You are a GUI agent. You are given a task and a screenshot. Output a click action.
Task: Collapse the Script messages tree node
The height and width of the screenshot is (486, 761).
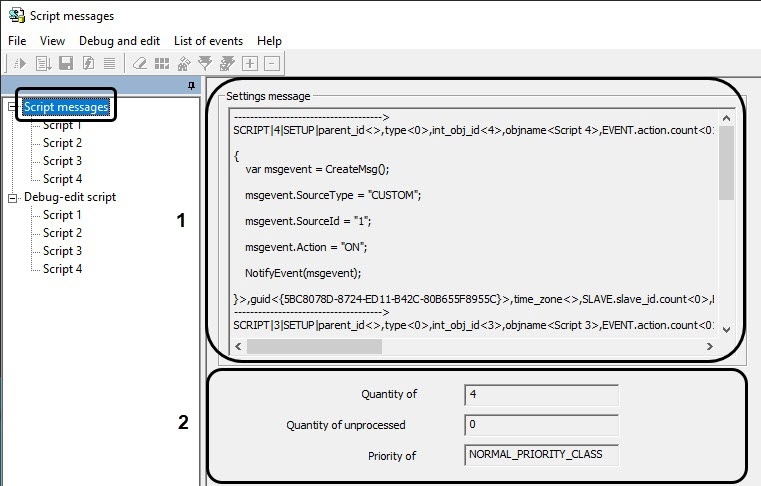[x=13, y=107]
